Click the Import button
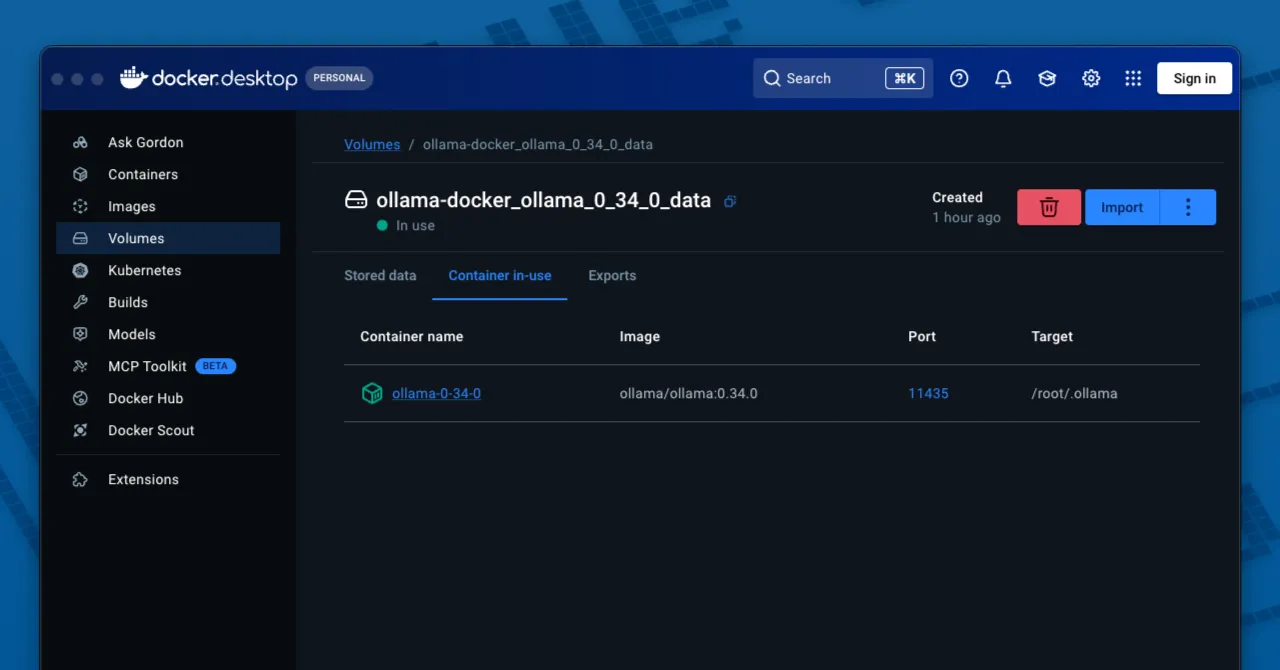1280x670 pixels. pos(1122,207)
